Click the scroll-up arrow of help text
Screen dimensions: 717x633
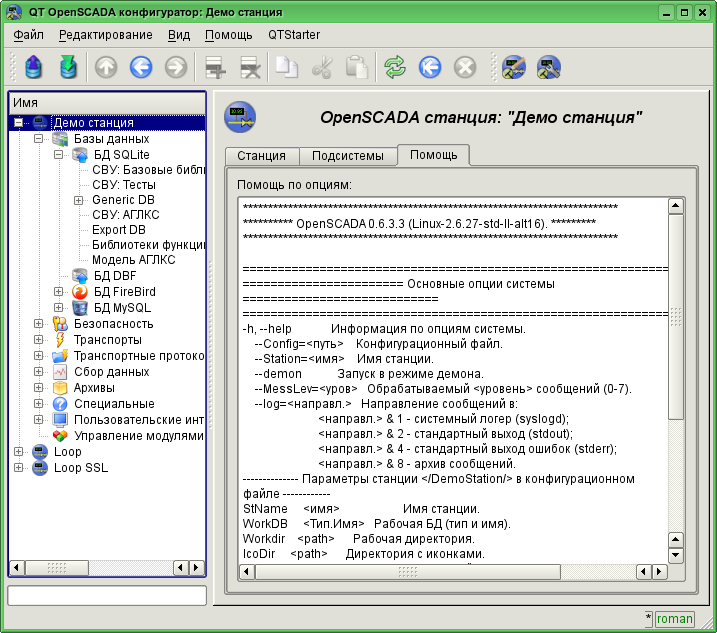click(x=676, y=206)
